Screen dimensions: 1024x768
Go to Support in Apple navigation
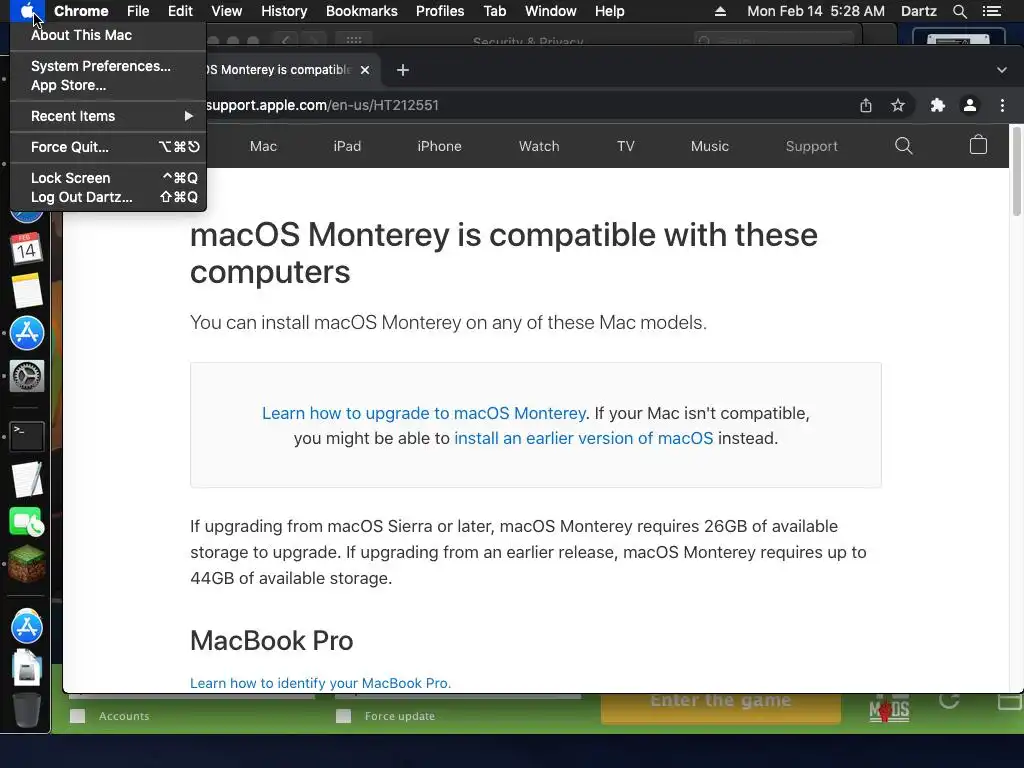point(812,146)
